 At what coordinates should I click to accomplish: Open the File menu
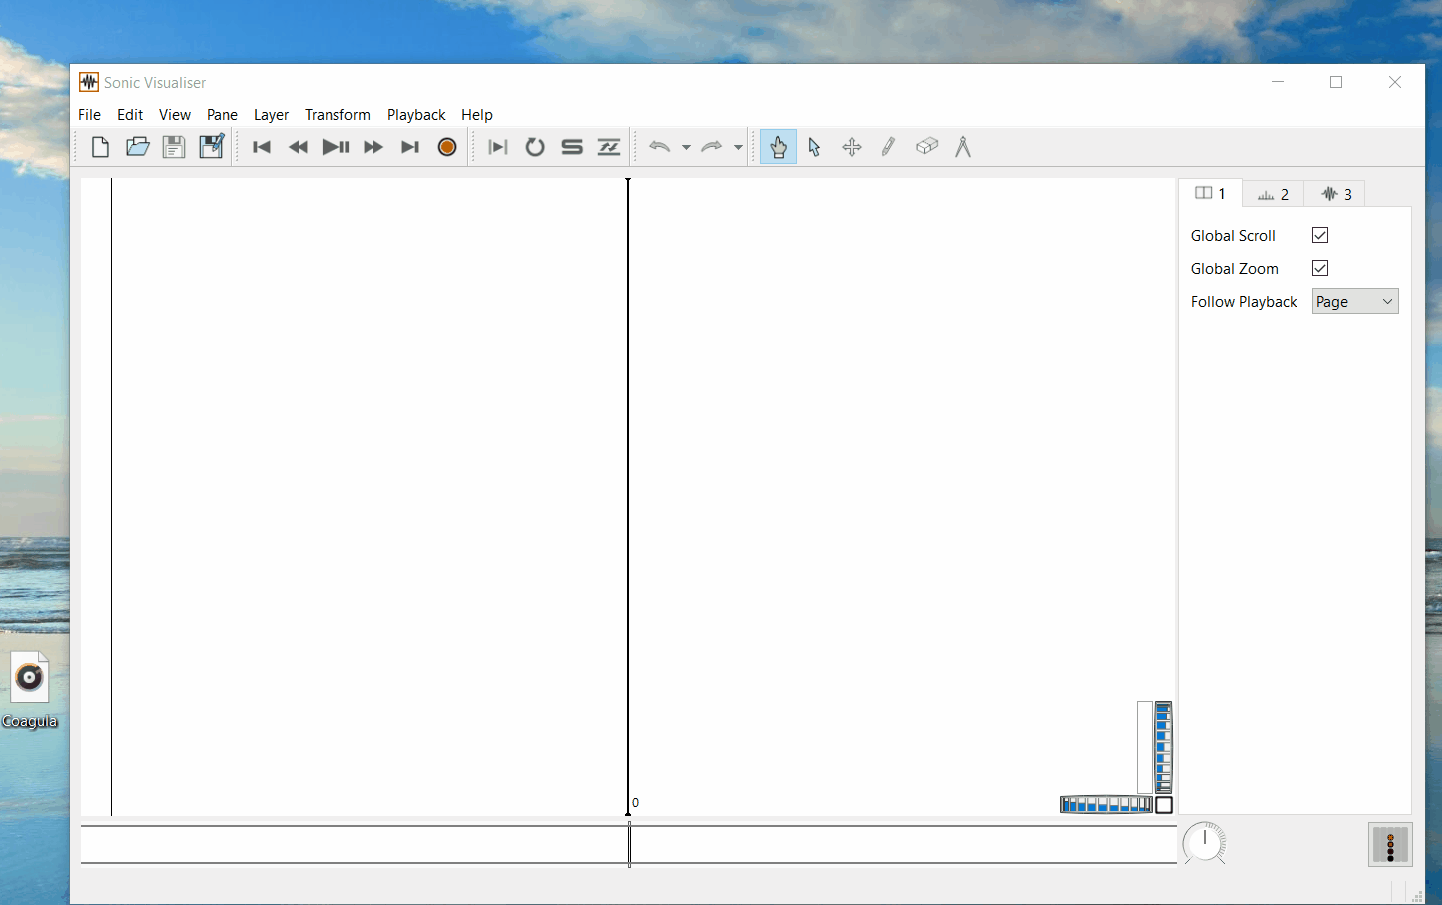pos(89,115)
